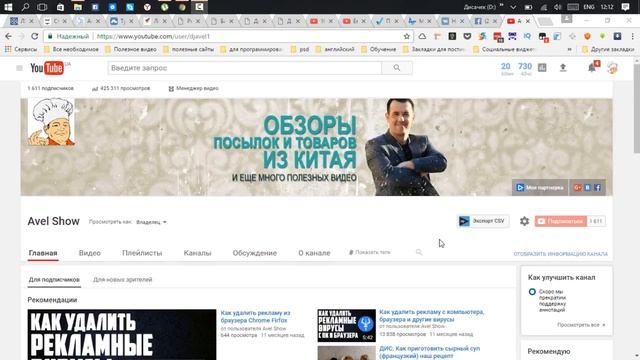Open the upload video arrow icon
The image size is (640, 360).
pos(563,68)
